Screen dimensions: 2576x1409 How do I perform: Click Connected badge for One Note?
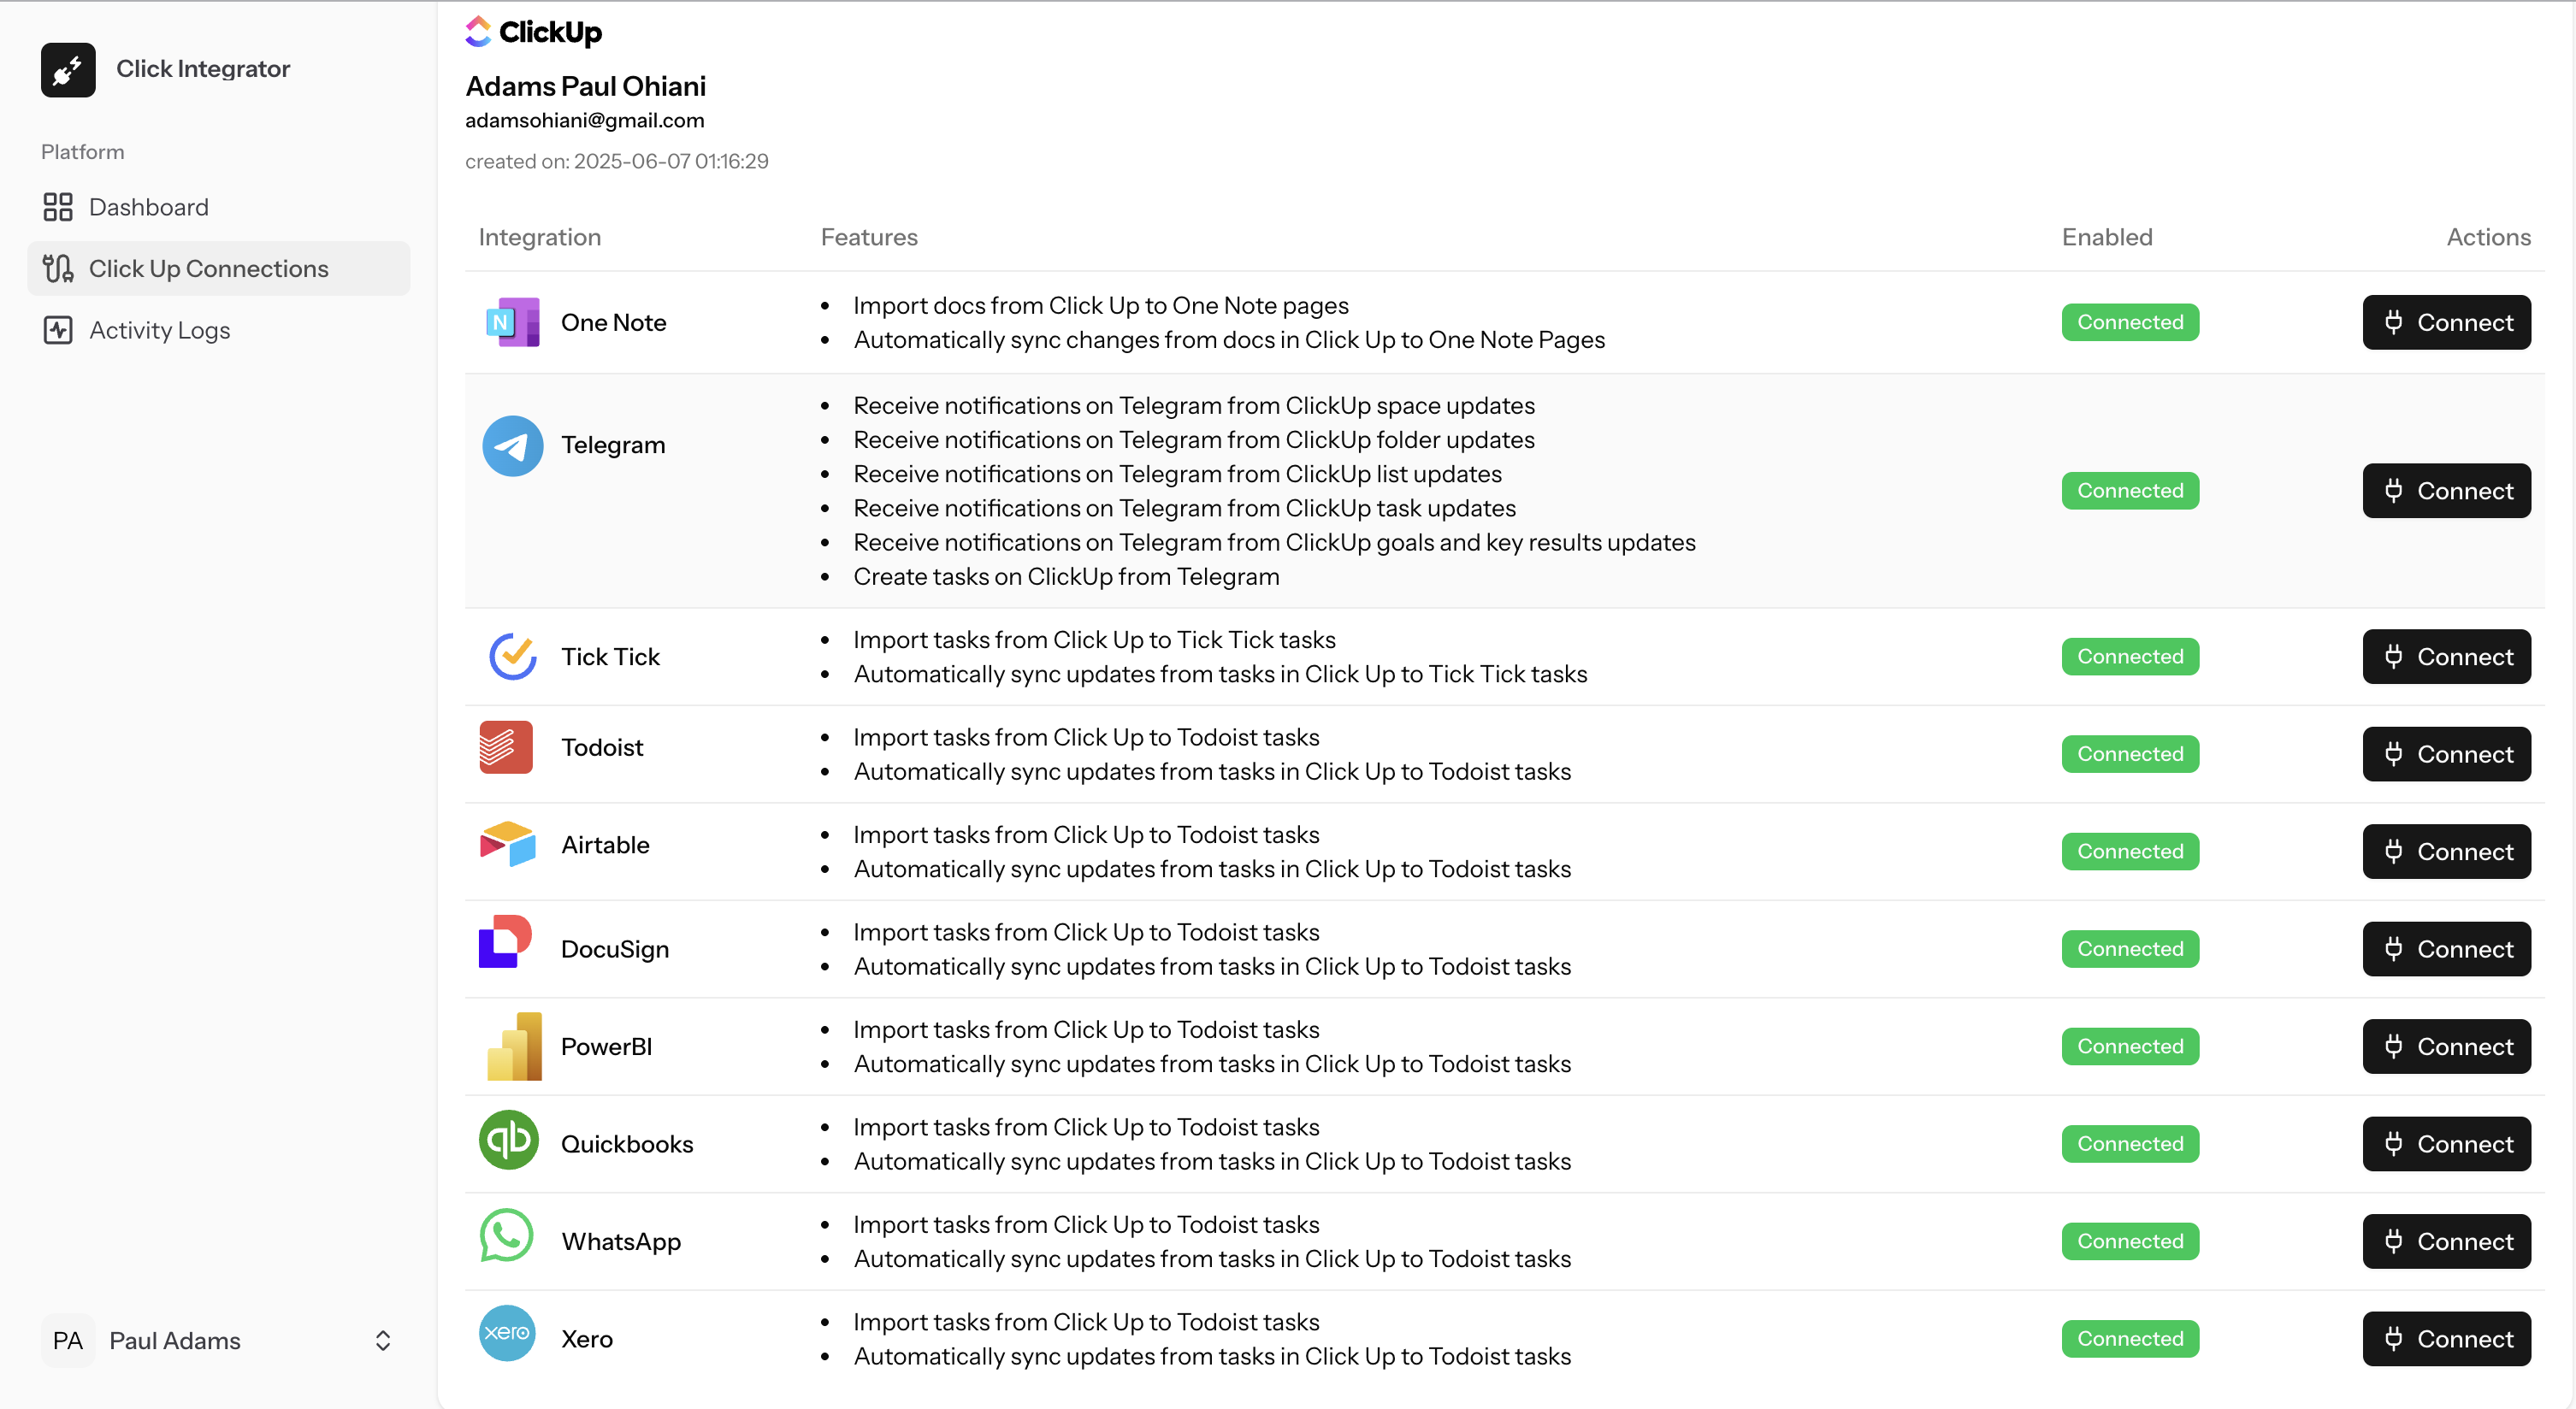(2130, 322)
